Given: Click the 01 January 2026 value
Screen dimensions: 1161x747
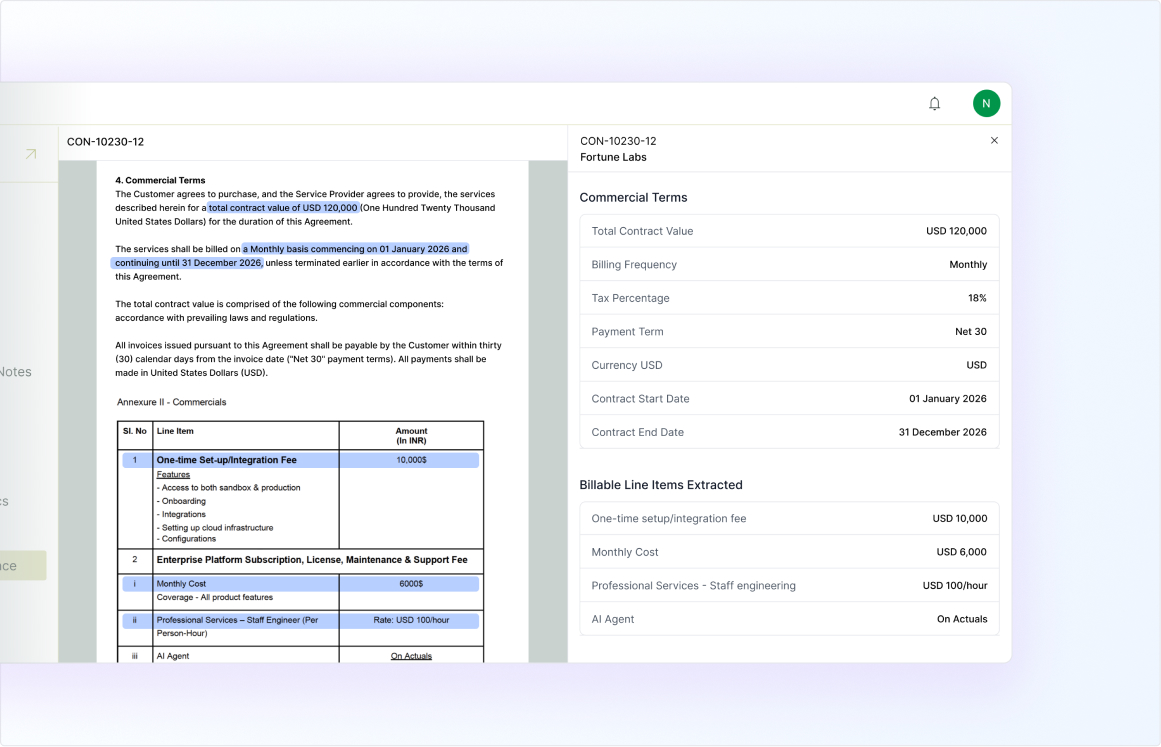Looking at the screenshot, I should coord(948,398).
